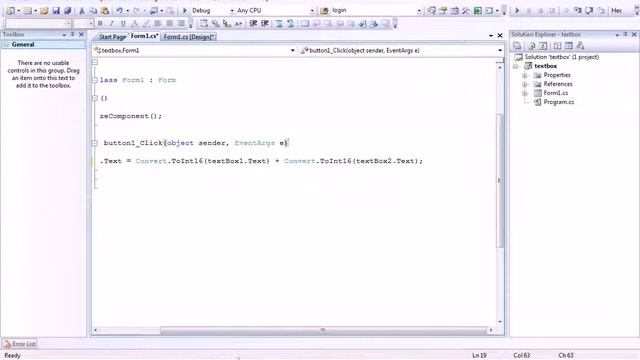The width and height of the screenshot is (640, 360).
Task: Toggle auto-hide pin on Solution Explorer
Action: (x=625, y=35)
